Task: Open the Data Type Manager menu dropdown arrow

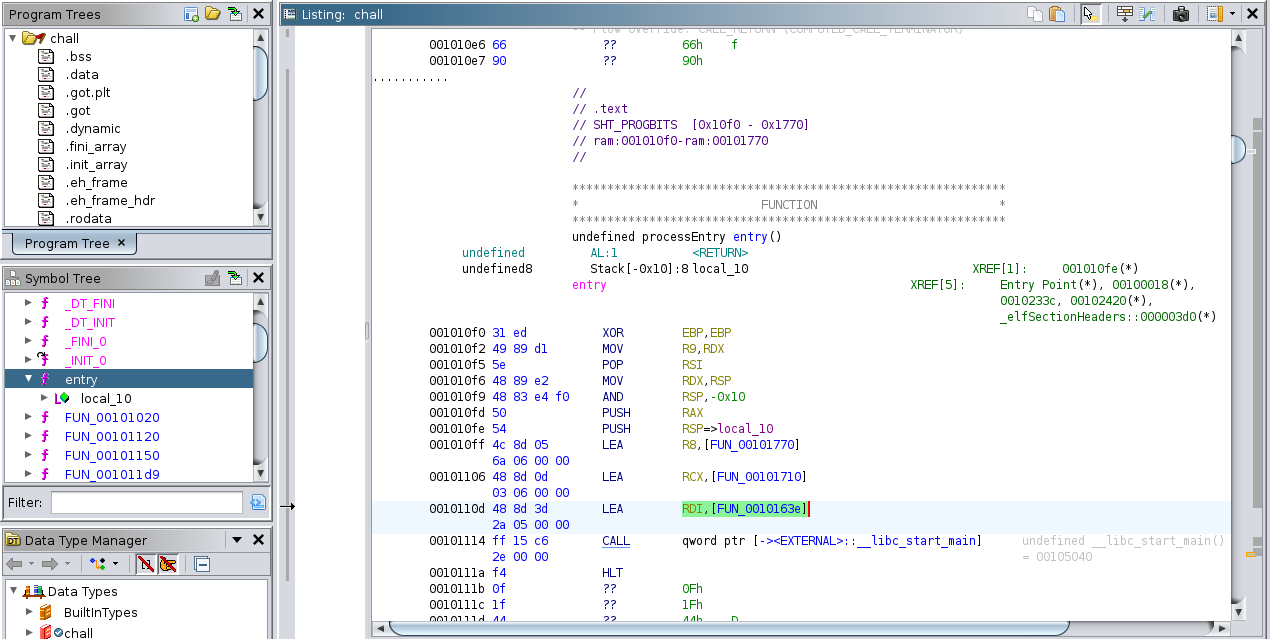Action: click(x=237, y=540)
